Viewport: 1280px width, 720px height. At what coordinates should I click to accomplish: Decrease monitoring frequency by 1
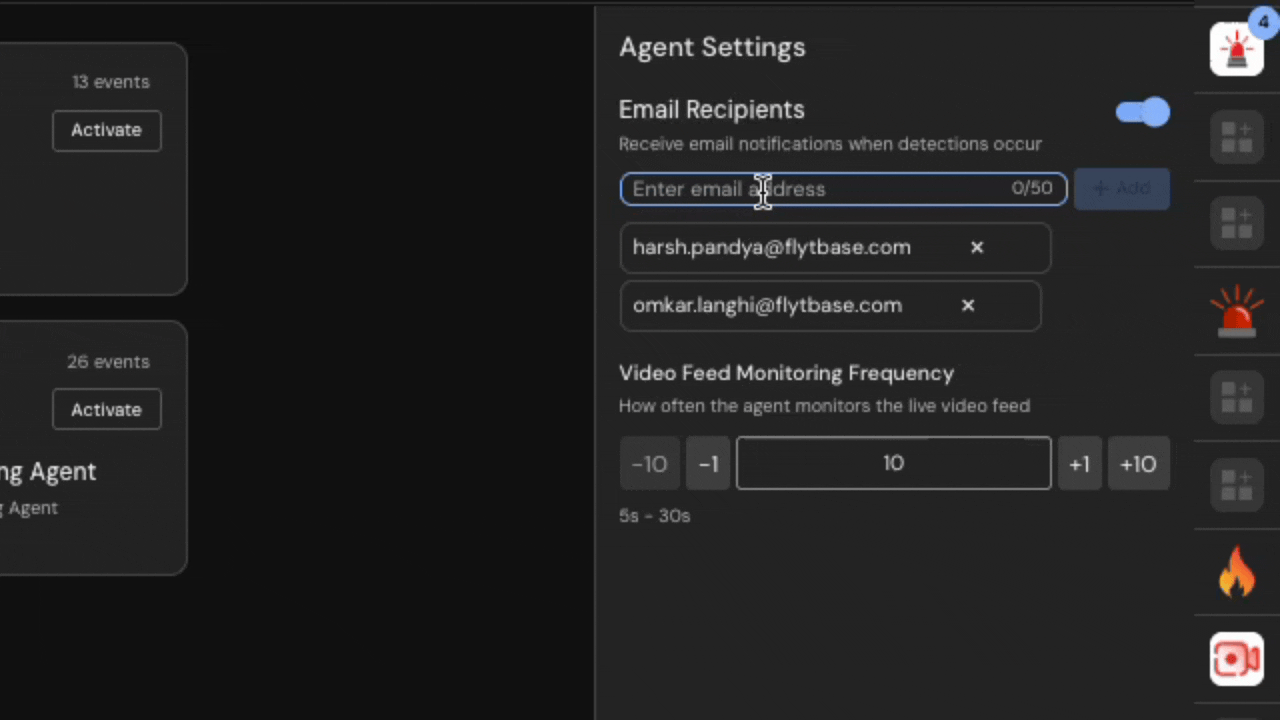[708, 464]
